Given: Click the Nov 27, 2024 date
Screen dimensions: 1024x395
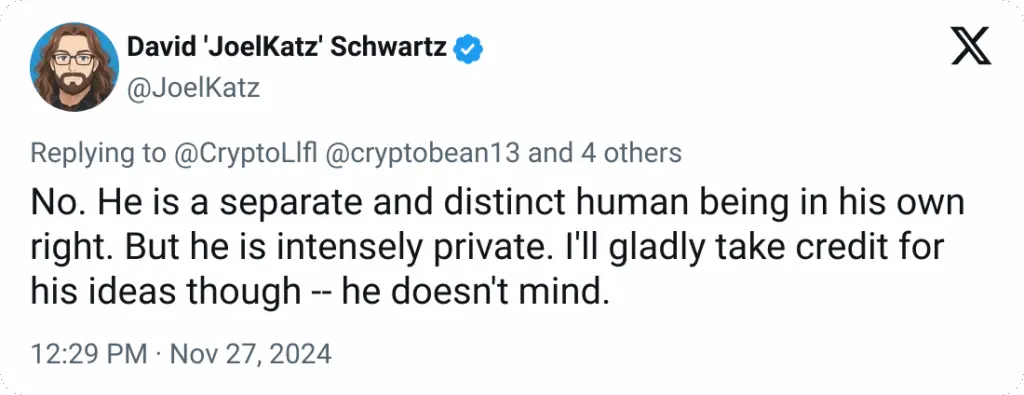Looking at the screenshot, I should pos(251,355).
